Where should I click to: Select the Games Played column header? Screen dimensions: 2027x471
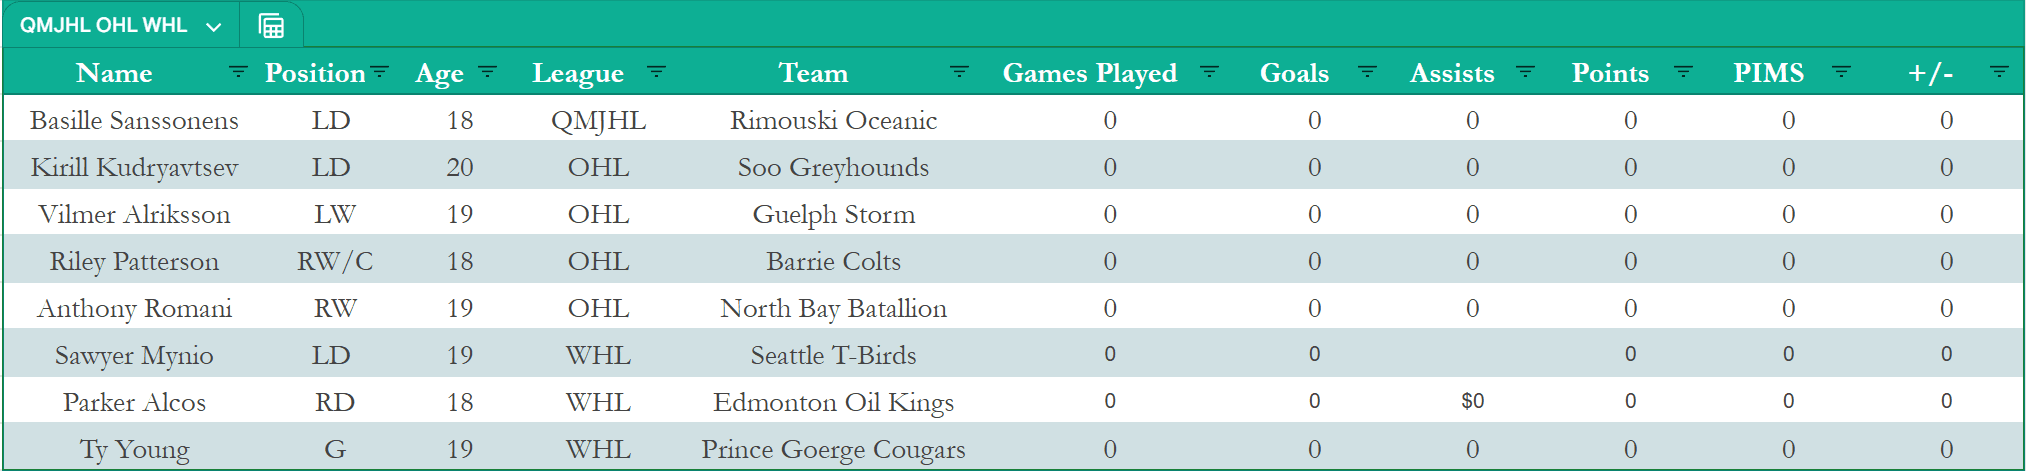[x=1089, y=73]
